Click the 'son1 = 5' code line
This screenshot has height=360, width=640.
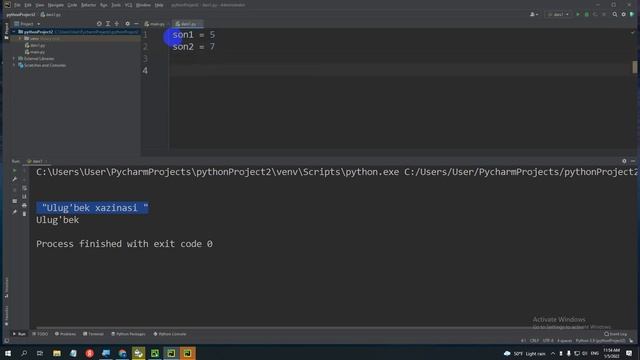coord(193,35)
